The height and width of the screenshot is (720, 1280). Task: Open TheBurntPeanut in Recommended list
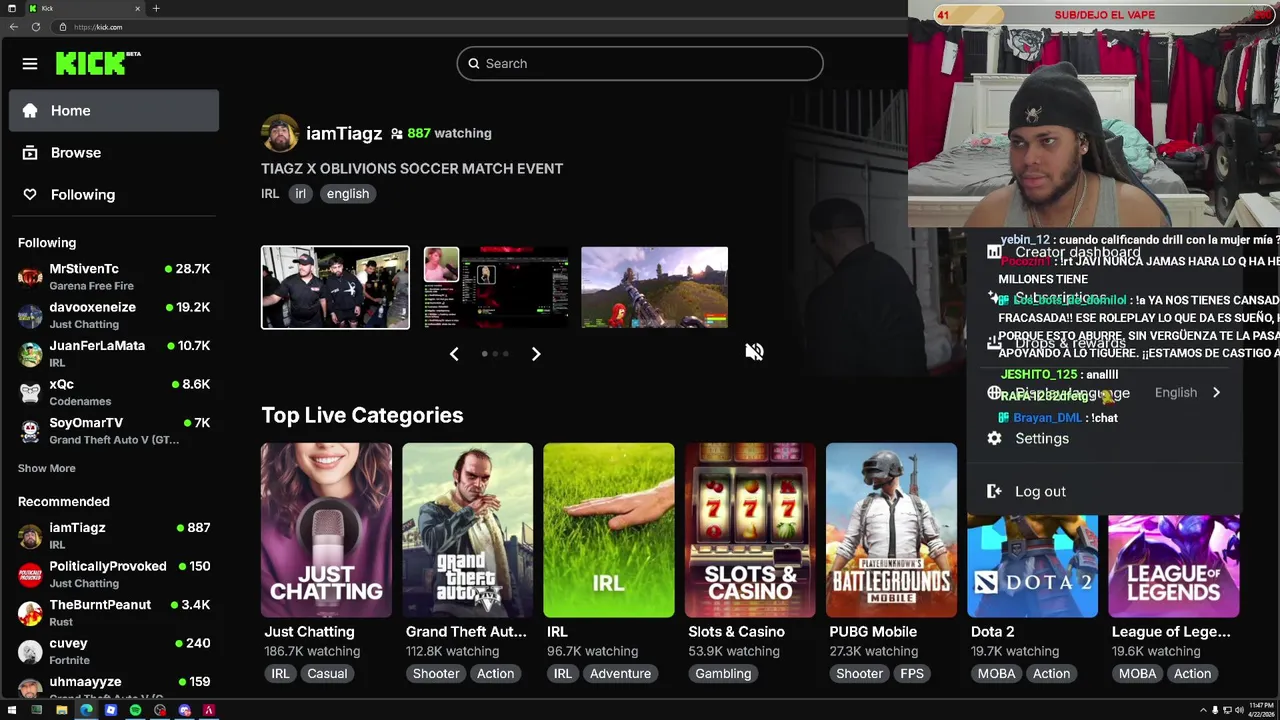[114, 613]
